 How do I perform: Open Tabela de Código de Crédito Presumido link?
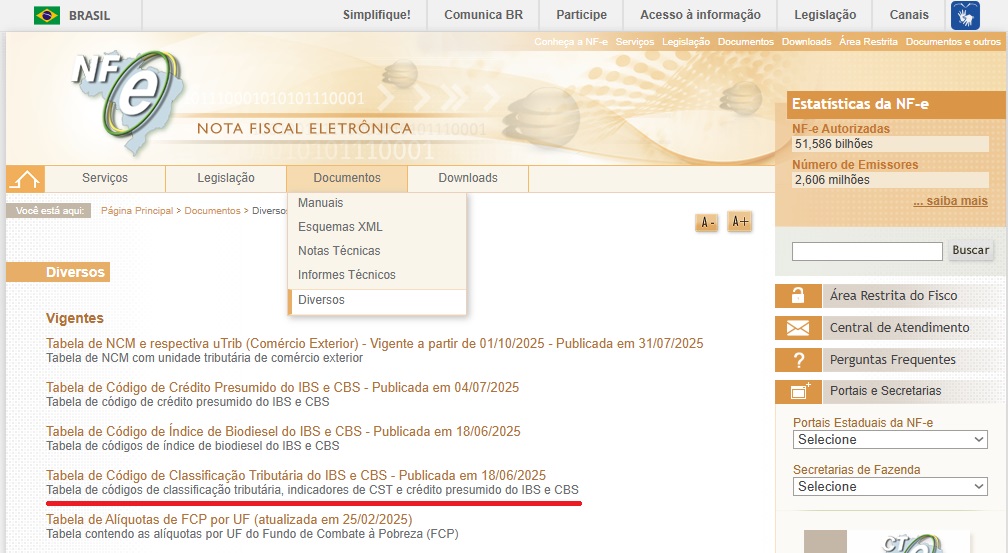pyautogui.click(x=282, y=388)
